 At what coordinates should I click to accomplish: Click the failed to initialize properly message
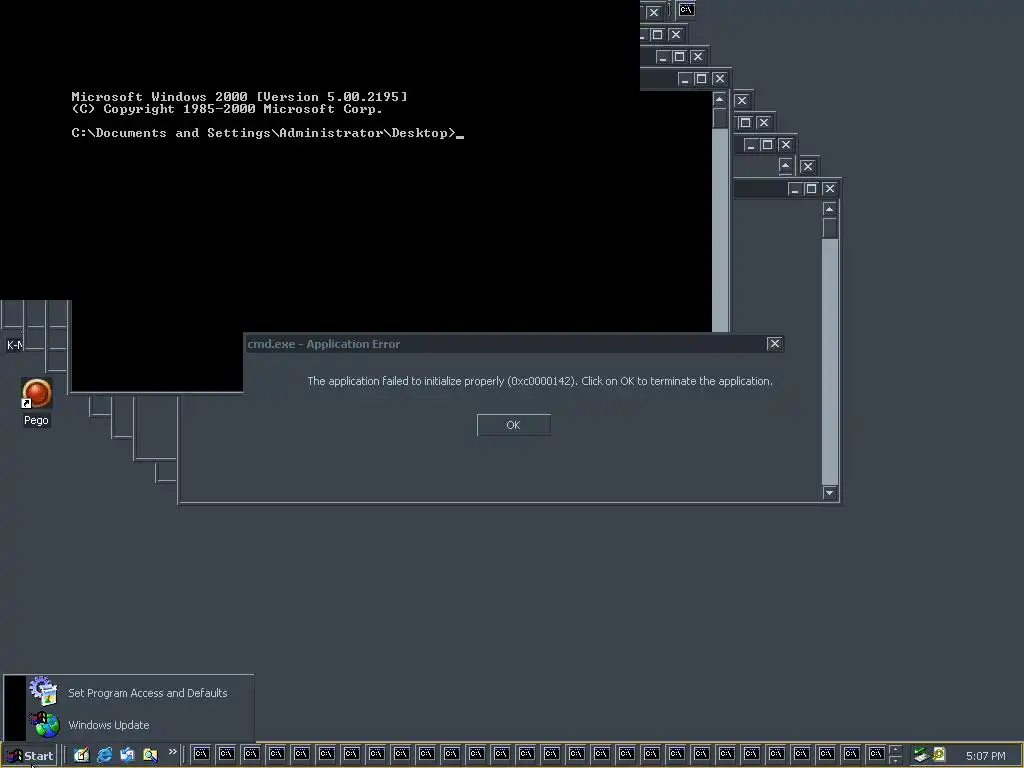tap(540, 381)
